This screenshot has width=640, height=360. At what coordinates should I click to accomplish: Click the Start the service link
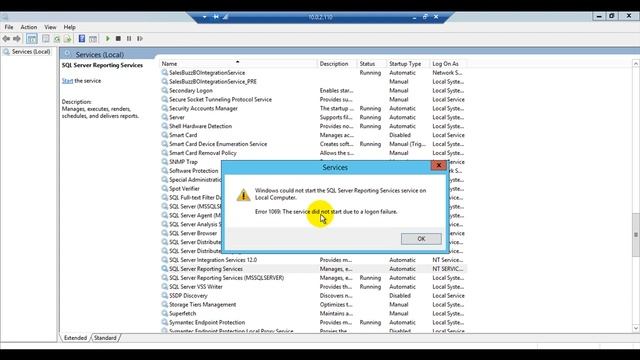point(67,81)
